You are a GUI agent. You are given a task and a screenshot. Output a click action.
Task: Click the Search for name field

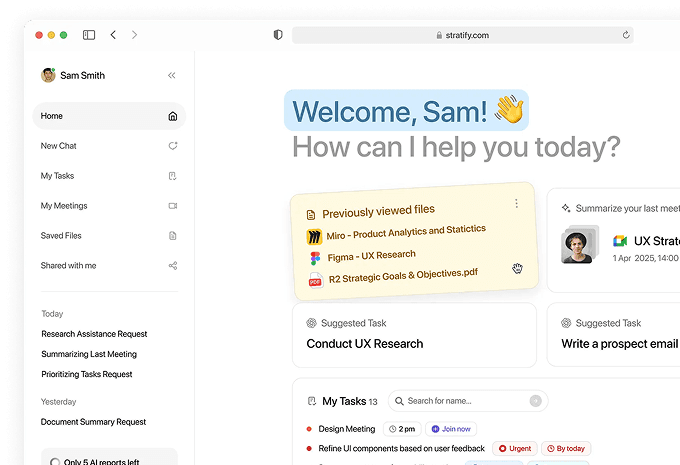468,401
